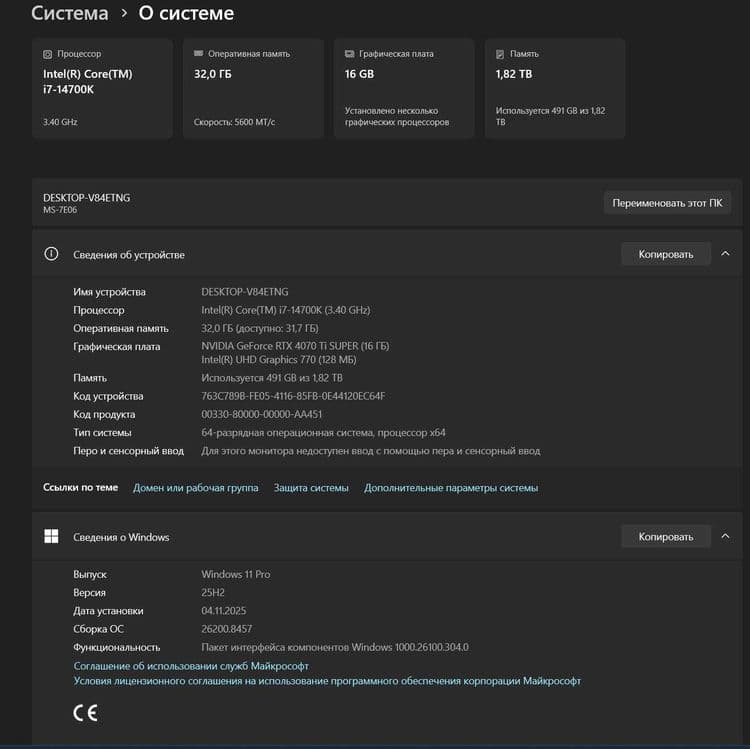Screen dimensions: 750x749
Task: Open the Память 1,82 TB storage card
Action: [555, 88]
